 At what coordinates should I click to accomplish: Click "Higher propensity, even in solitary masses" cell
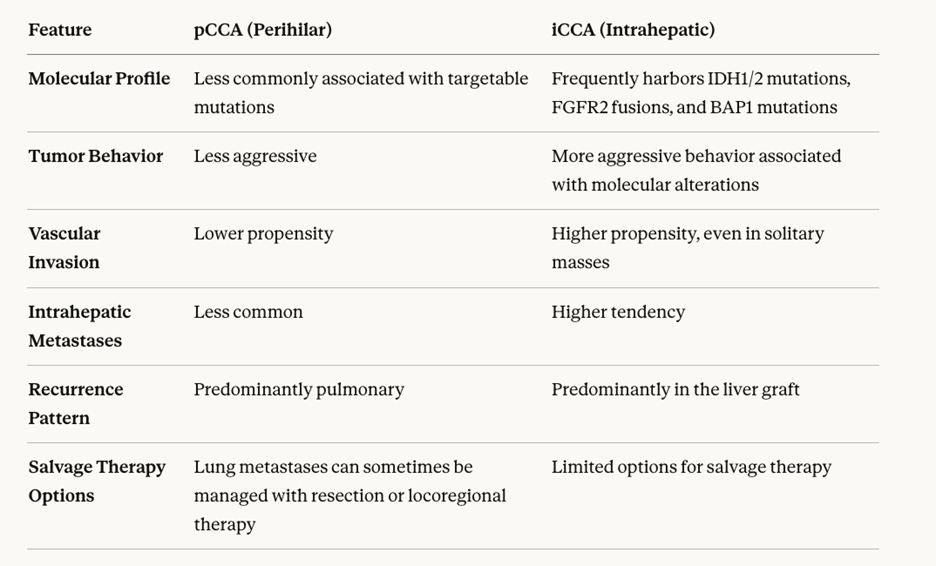pyautogui.click(x=687, y=248)
